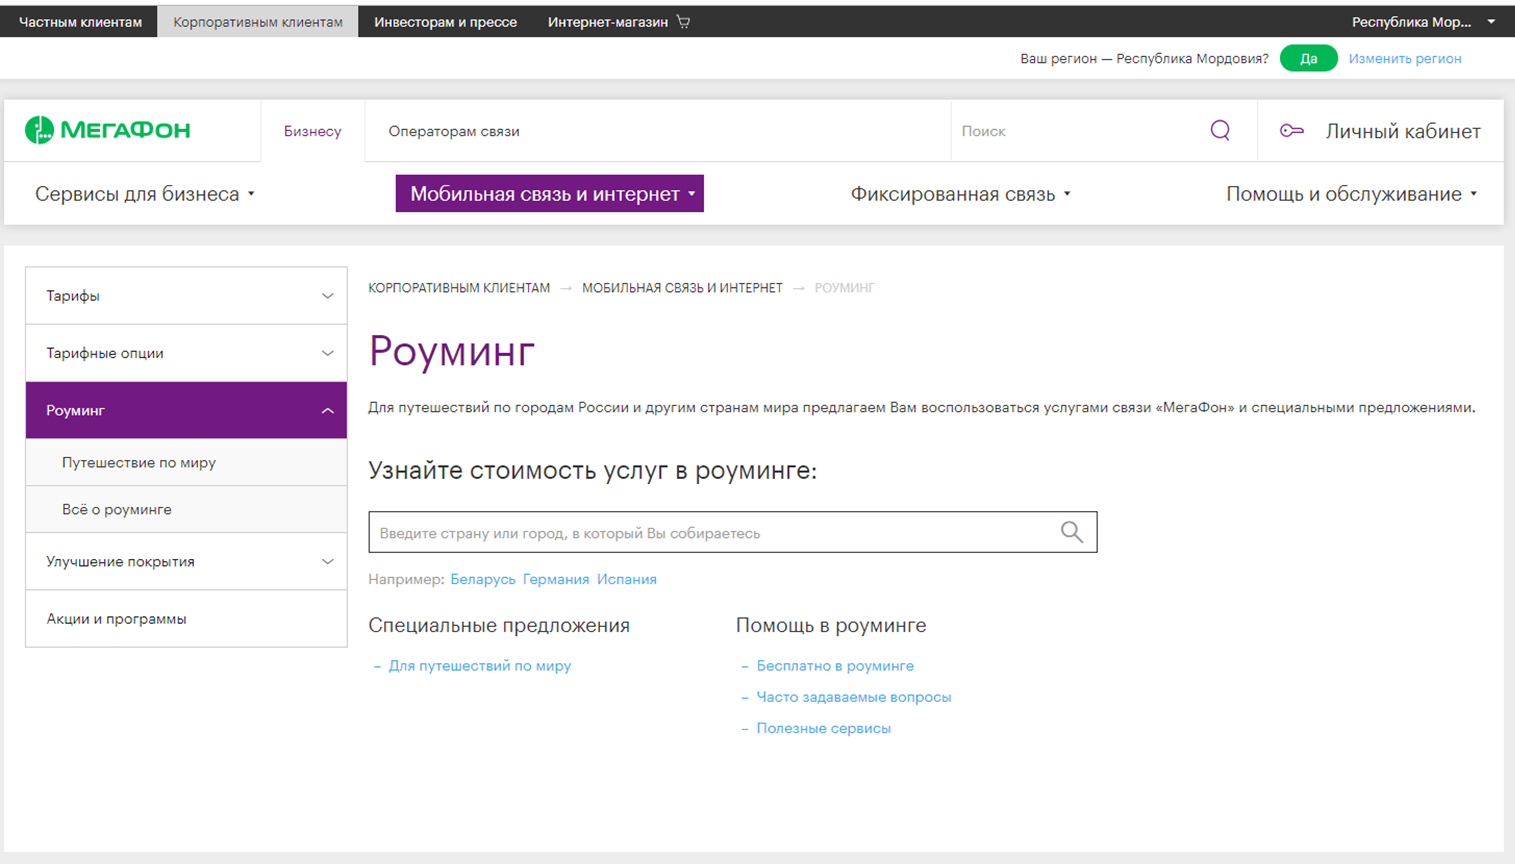
Task: Click the МОБИЛЬНАЯ СВЯЗЬ И ИНТЕРНЕТ breadcrumb
Action: point(682,288)
